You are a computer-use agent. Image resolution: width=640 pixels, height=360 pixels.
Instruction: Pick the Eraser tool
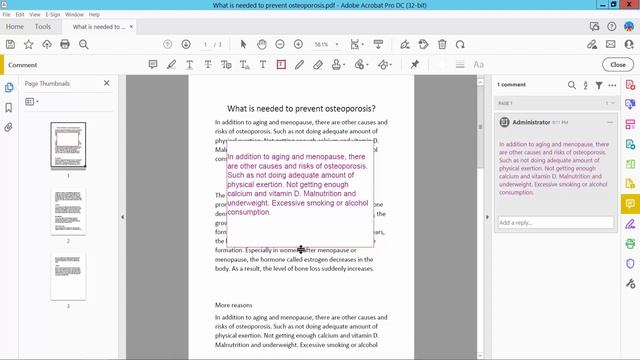(318, 64)
